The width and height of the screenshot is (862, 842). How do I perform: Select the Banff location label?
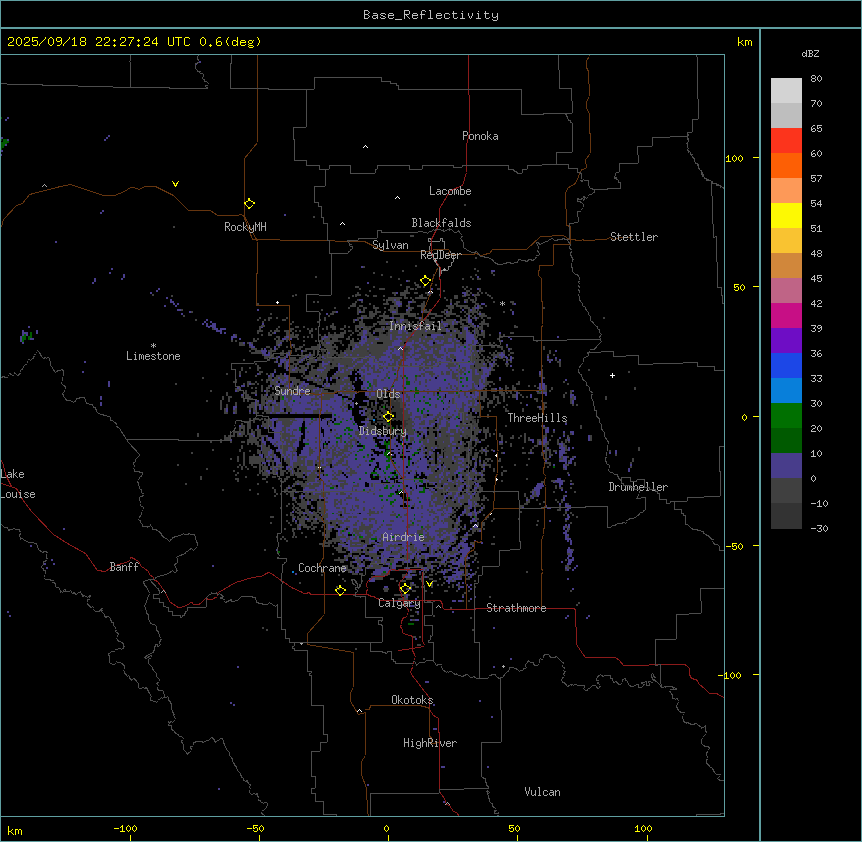tap(124, 567)
